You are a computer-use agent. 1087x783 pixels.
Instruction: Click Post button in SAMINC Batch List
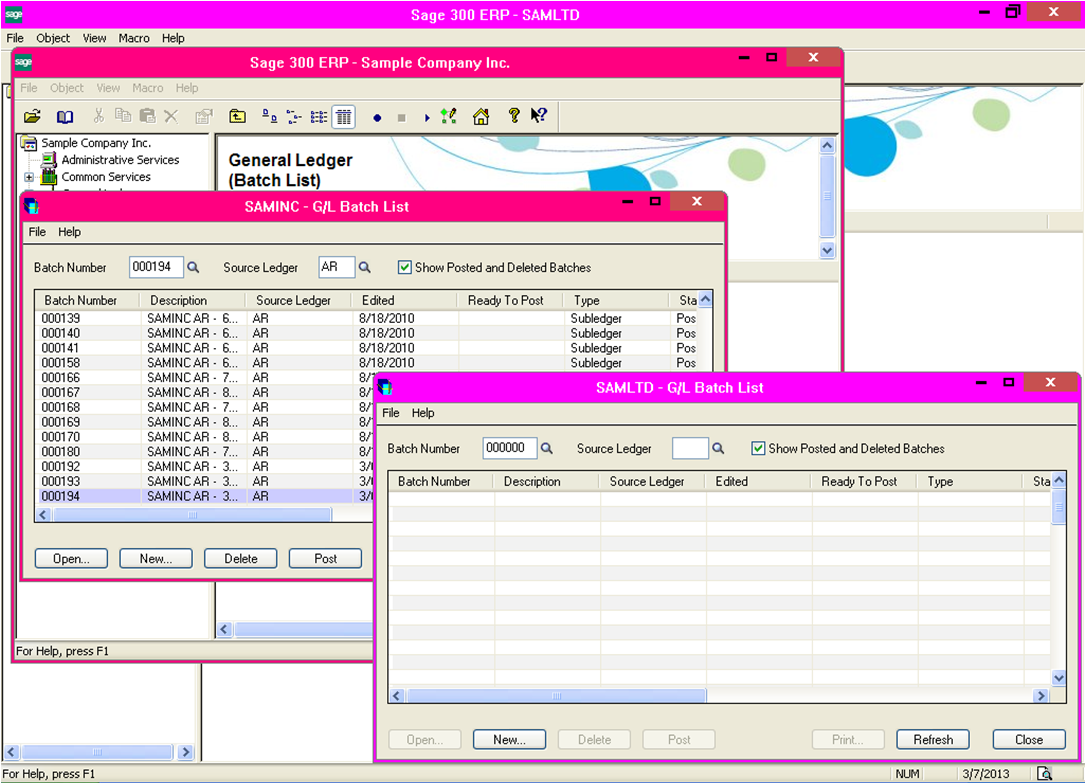tap(325, 558)
